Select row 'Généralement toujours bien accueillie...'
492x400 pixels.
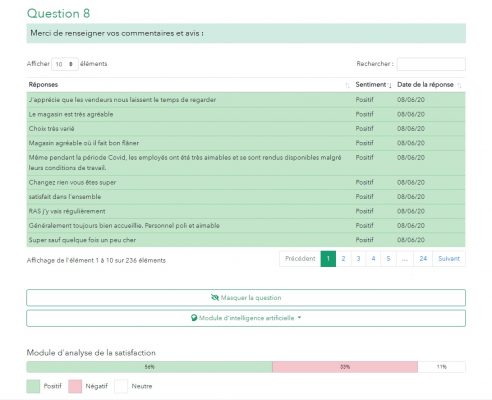pyautogui.click(x=246, y=226)
